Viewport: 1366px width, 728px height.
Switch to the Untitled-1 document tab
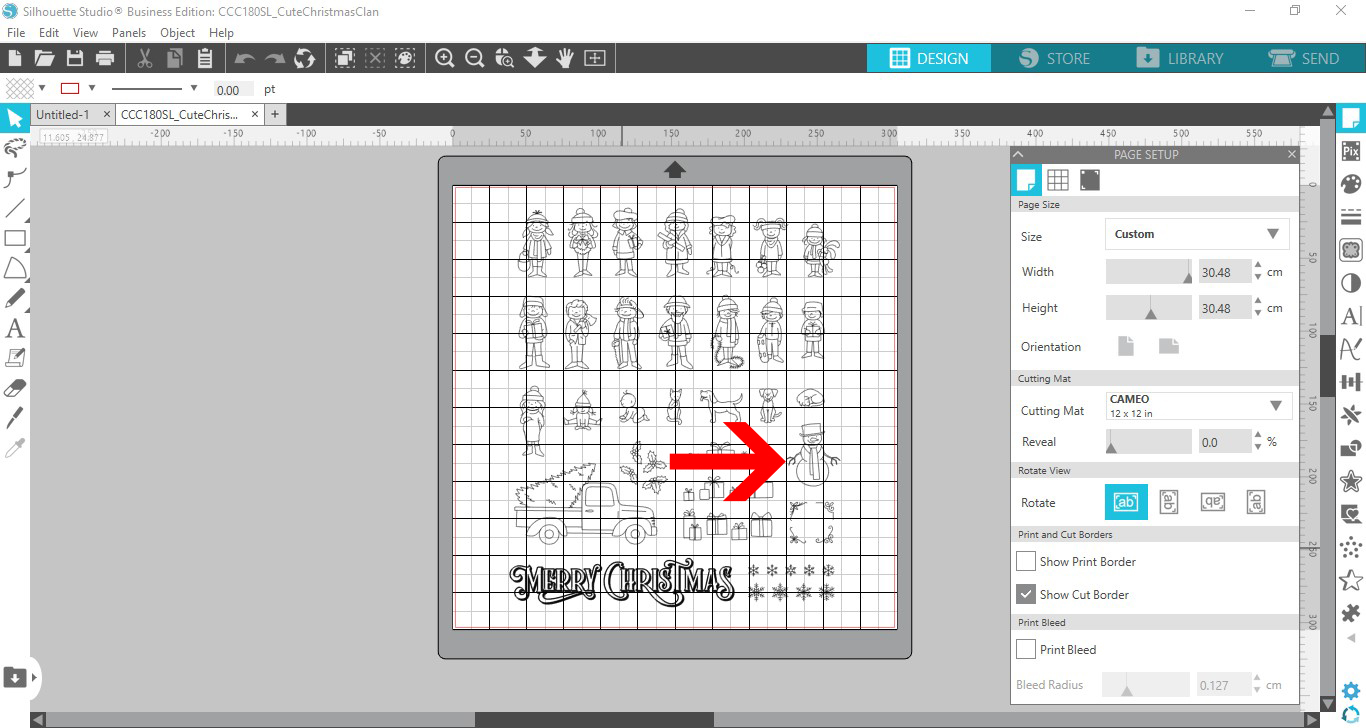pyautogui.click(x=63, y=114)
